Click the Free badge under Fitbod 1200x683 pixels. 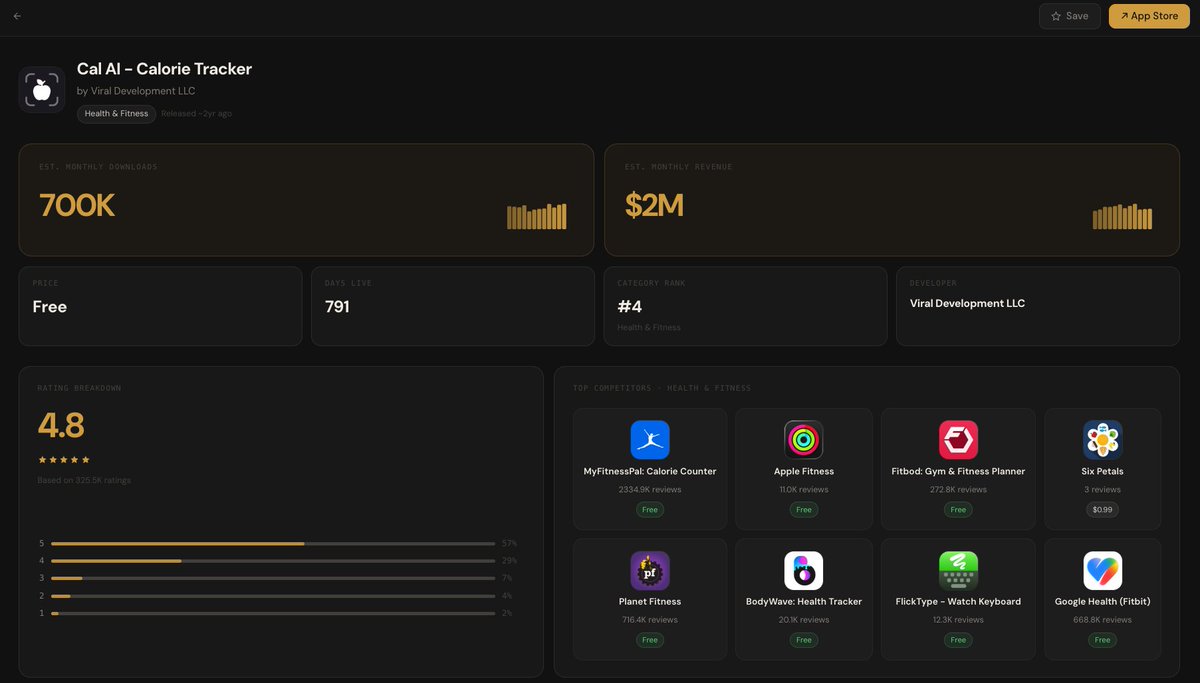958,510
